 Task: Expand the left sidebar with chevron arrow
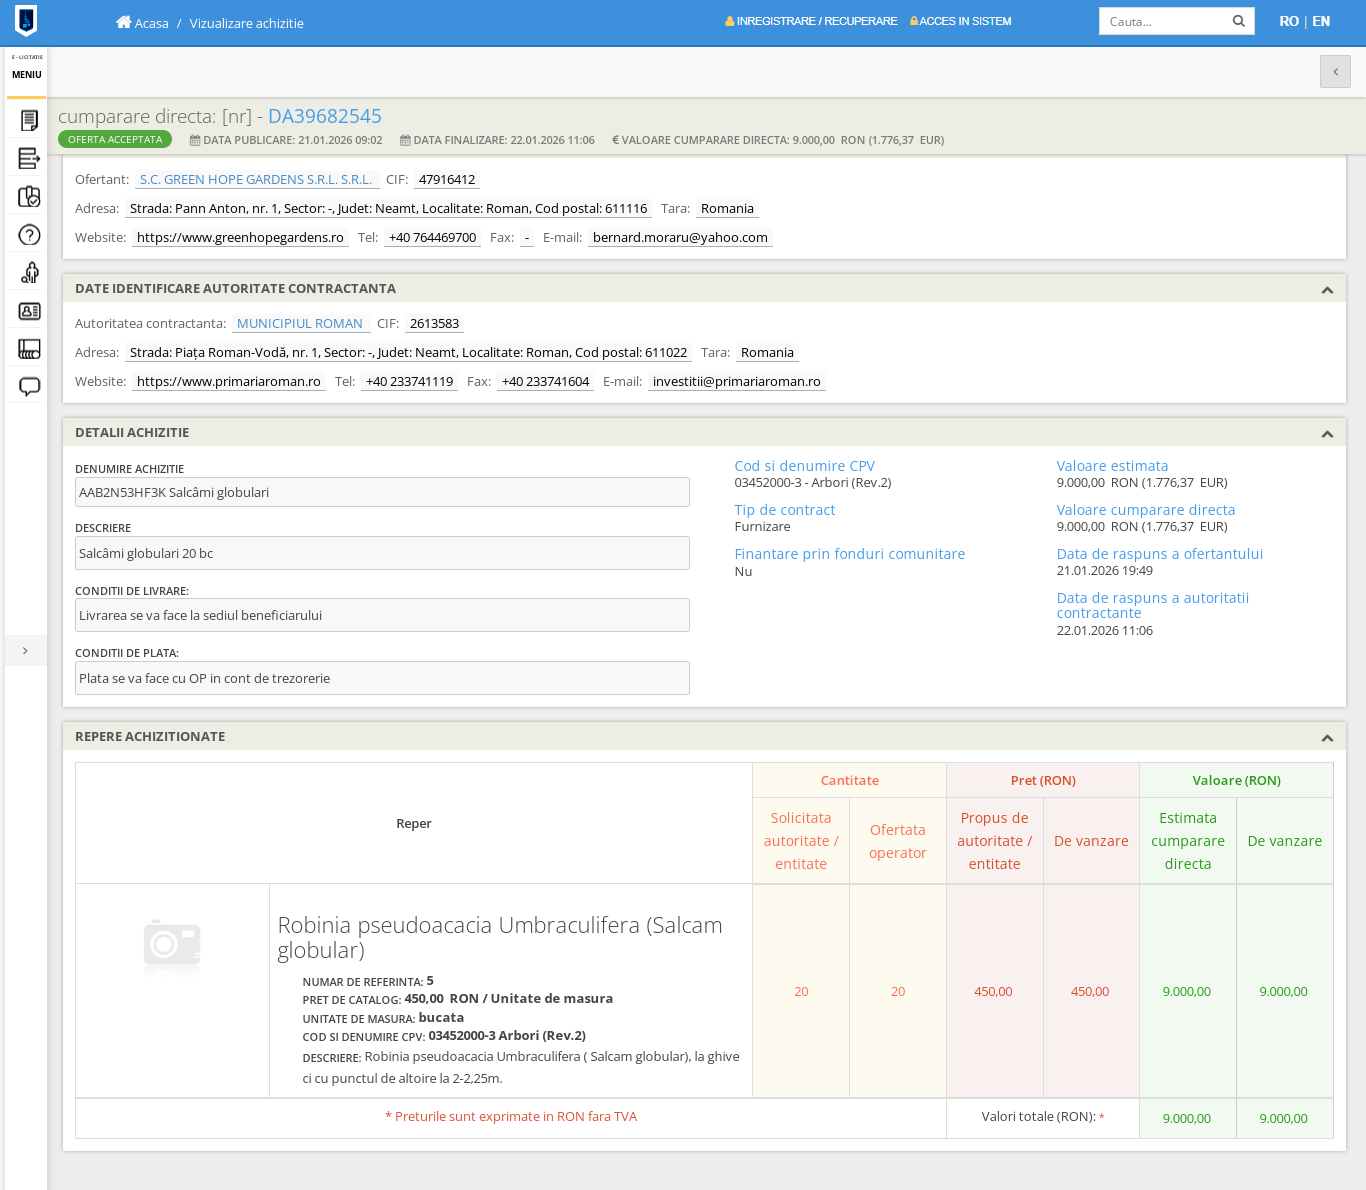[x=25, y=651]
